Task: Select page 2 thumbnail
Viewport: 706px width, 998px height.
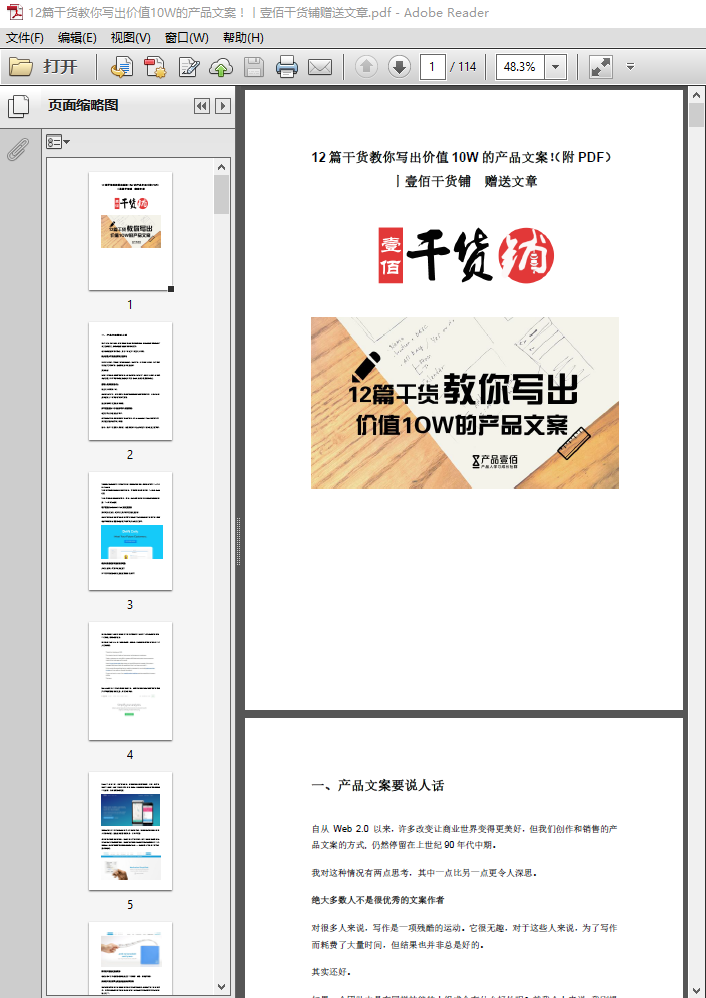Action: (131, 381)
